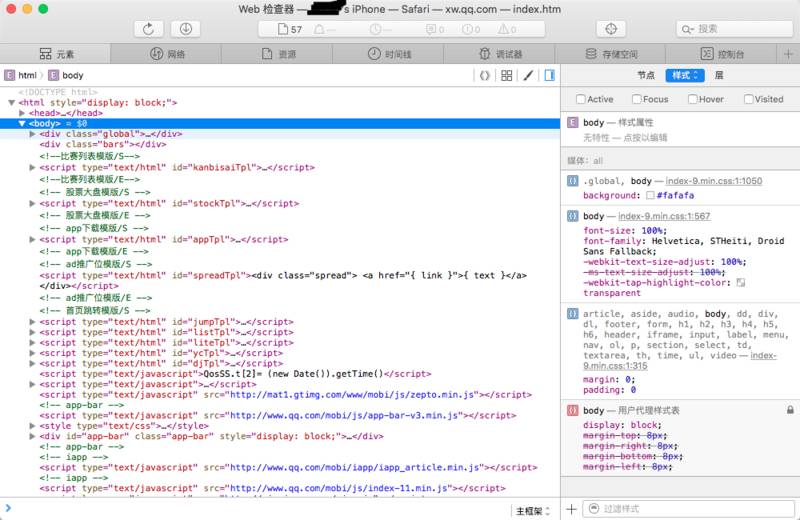The height and width of the screenshot is (520, 800).
Task: Enable the Visited pseudo-class checkbox
Action: [748, 99]
